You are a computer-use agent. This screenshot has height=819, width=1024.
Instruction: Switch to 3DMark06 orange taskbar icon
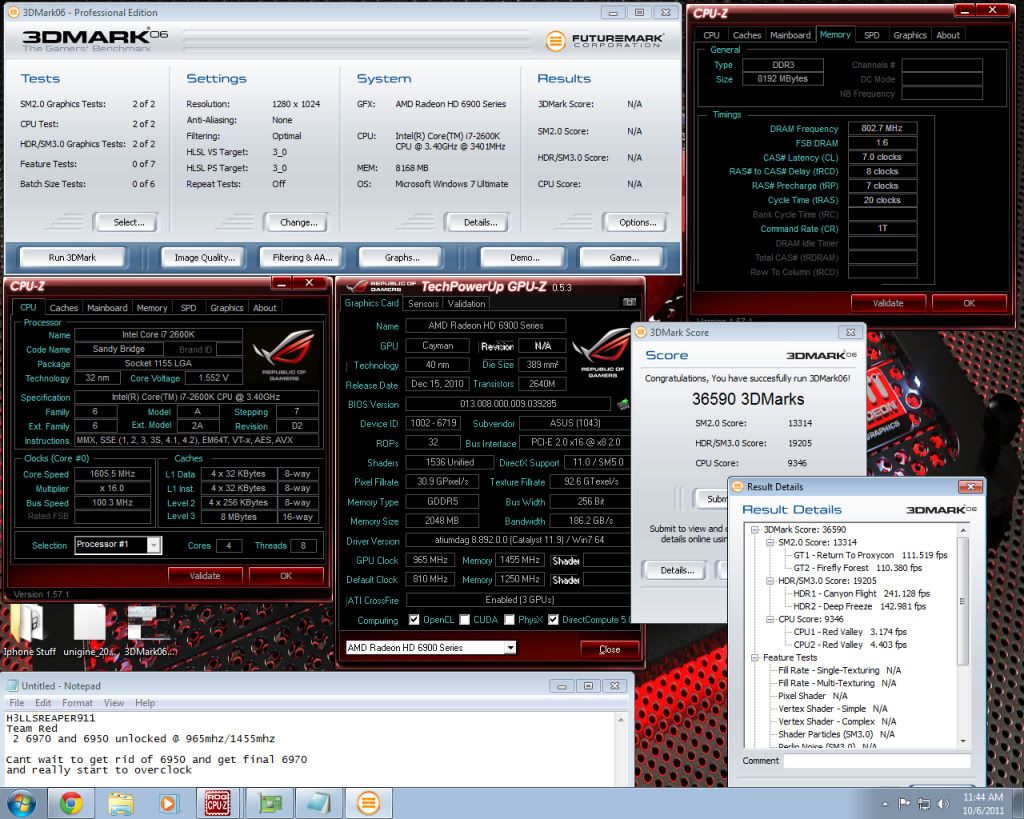pos(368,803)
